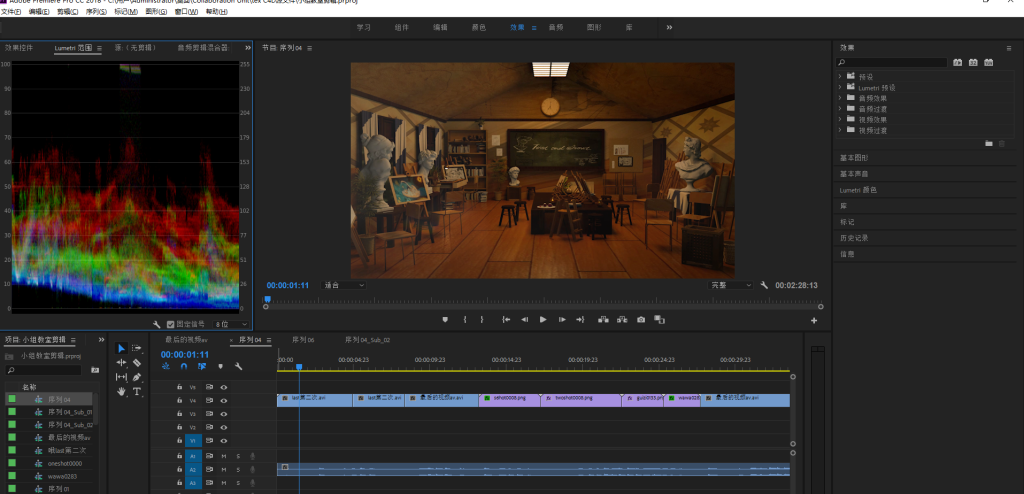Create new custom bin in Effects panel

pyautogui.click(x=989, y=143)
